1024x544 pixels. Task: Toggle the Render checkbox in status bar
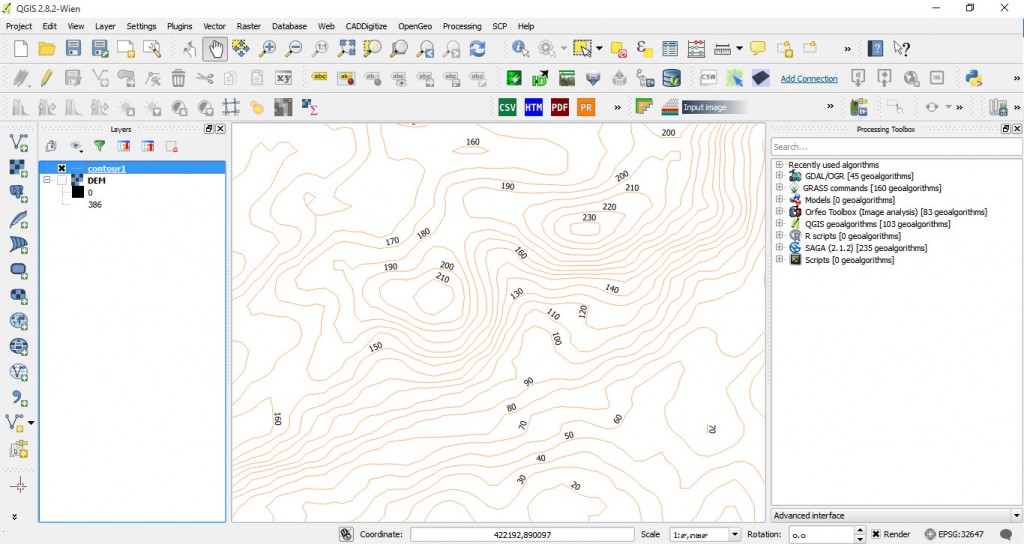(x=876, y=534)
